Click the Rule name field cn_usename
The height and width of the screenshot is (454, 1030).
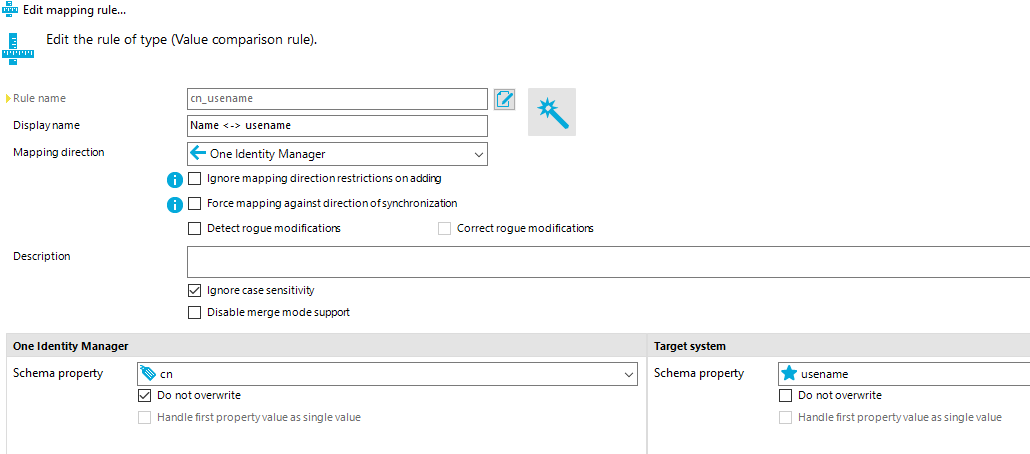pyautogui.click(x=338, y=99)
